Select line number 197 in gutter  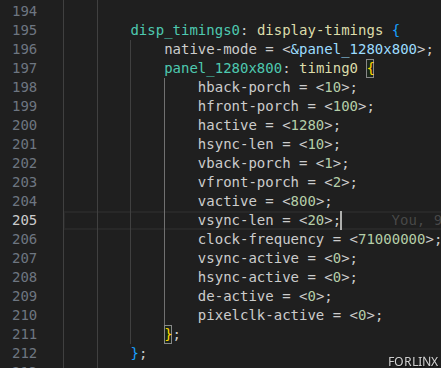24,68
